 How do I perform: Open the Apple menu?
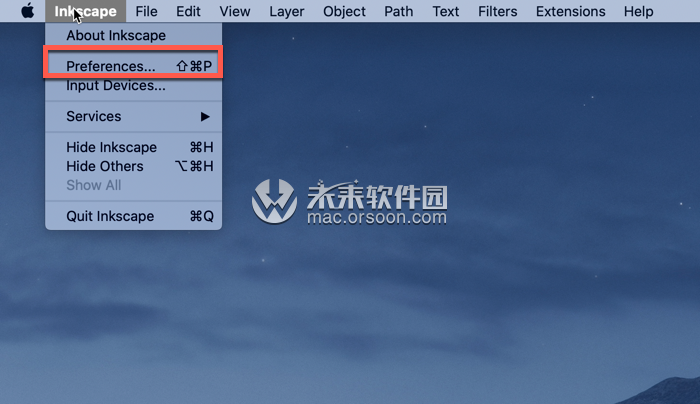tap(28, 11)
